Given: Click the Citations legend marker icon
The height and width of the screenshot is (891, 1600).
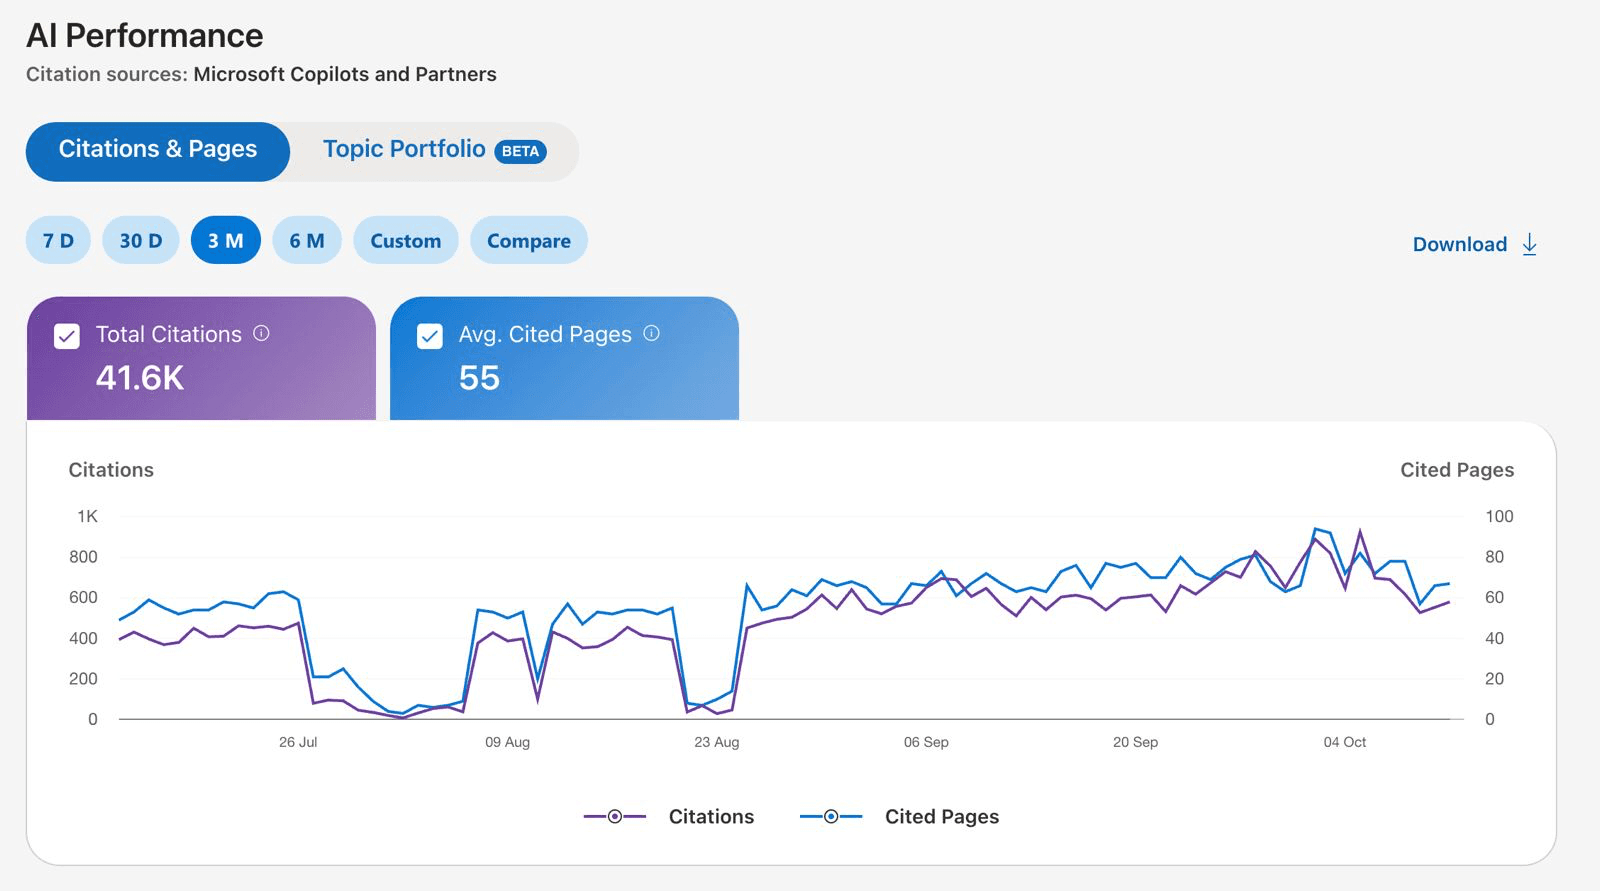Looking at the screenshot, I should coord(615,817).
